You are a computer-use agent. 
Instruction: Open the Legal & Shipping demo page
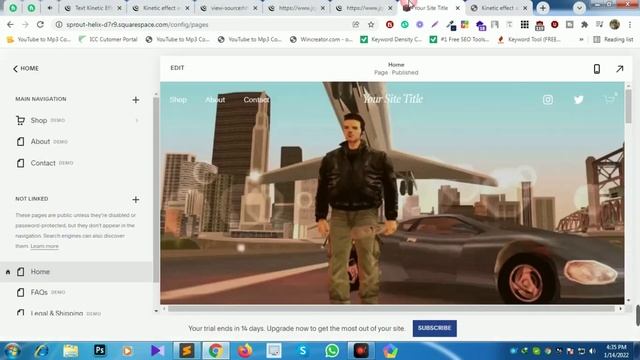(57, 313)
